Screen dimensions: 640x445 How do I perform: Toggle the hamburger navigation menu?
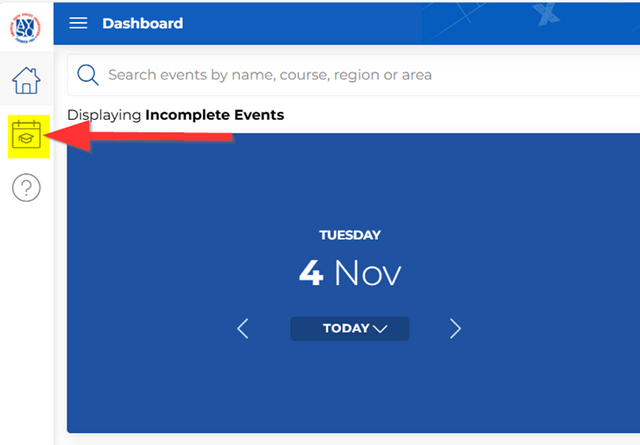78,23
